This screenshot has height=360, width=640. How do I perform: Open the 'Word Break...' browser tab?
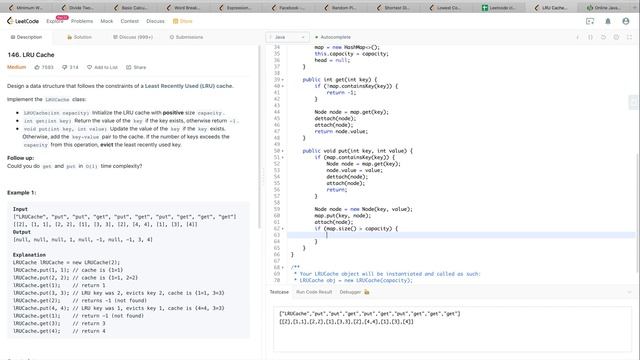[x=184, y=7]
